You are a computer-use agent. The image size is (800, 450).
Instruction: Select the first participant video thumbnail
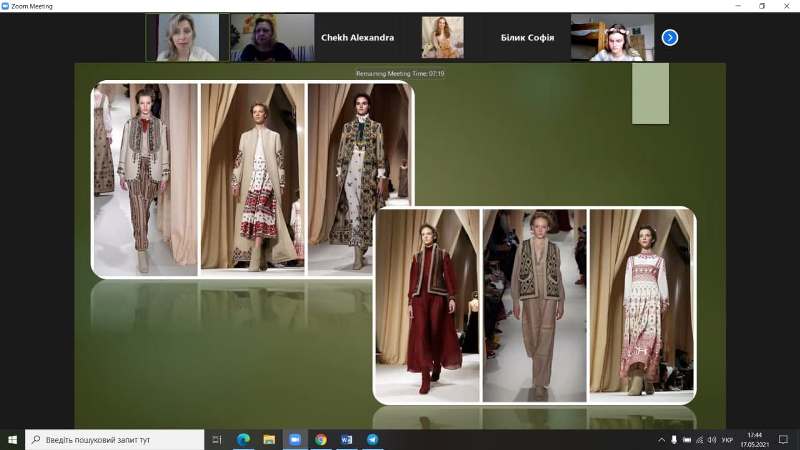(x=187, y=38)
